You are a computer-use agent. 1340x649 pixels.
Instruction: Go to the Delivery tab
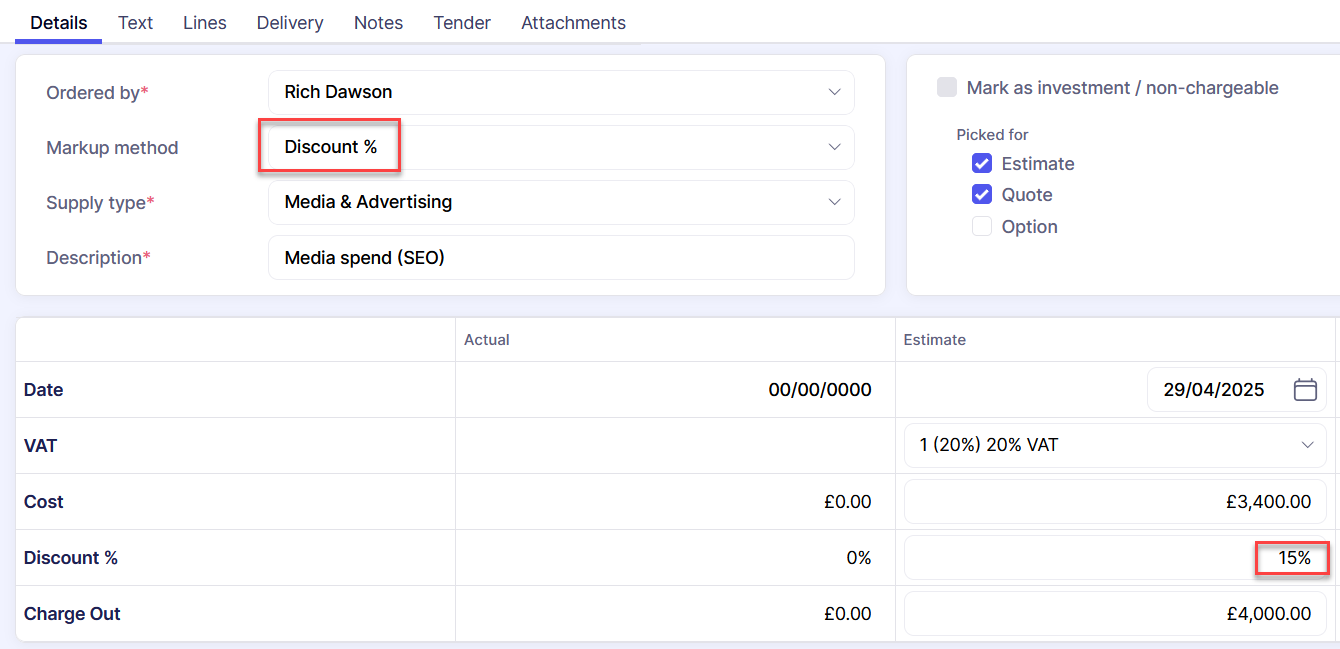290,22
